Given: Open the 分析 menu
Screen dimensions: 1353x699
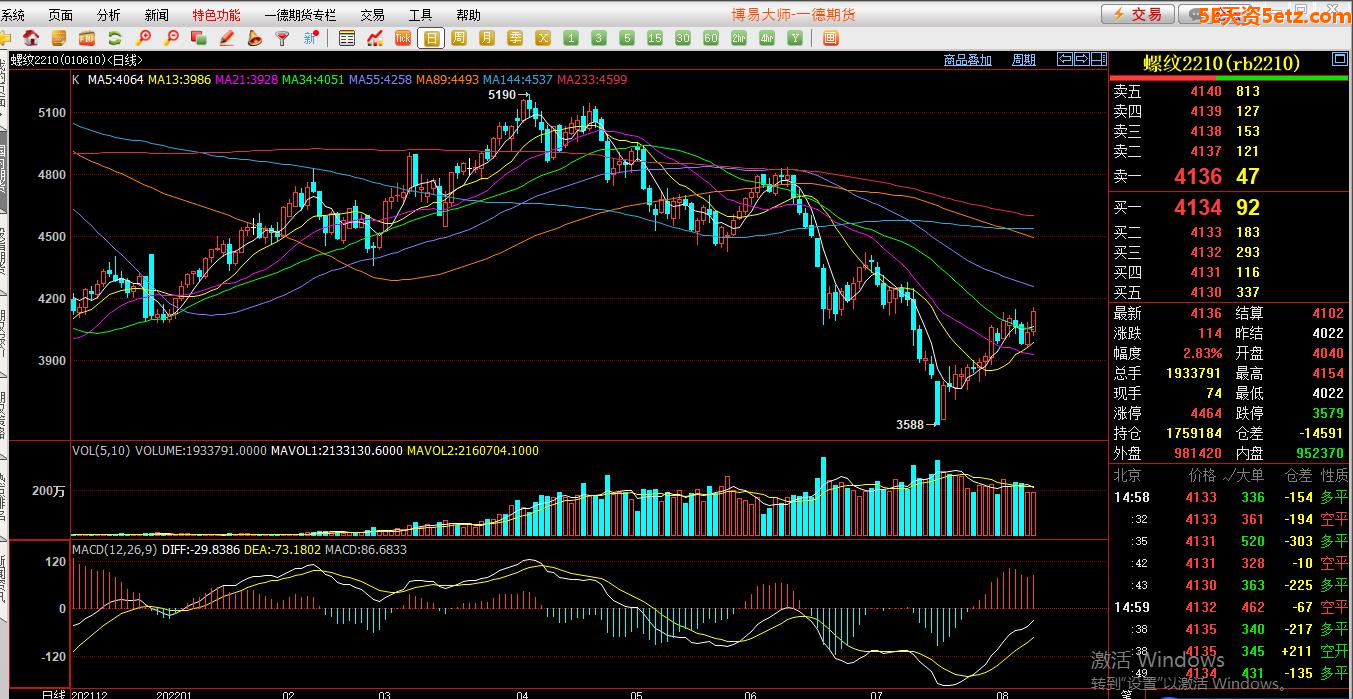Looking at the screenshot, I should [109, 15].
